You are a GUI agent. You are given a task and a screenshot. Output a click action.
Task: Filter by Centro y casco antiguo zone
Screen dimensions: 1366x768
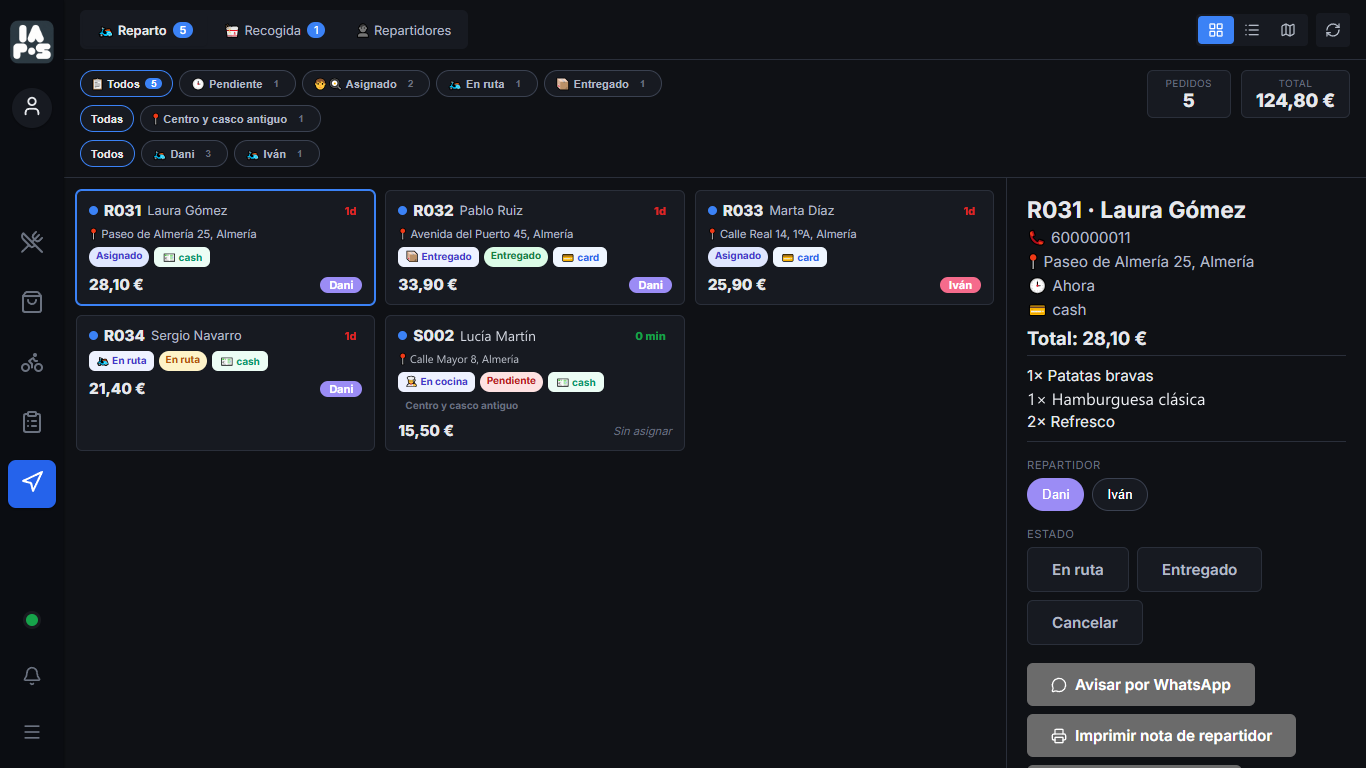[x=230, y=119]
